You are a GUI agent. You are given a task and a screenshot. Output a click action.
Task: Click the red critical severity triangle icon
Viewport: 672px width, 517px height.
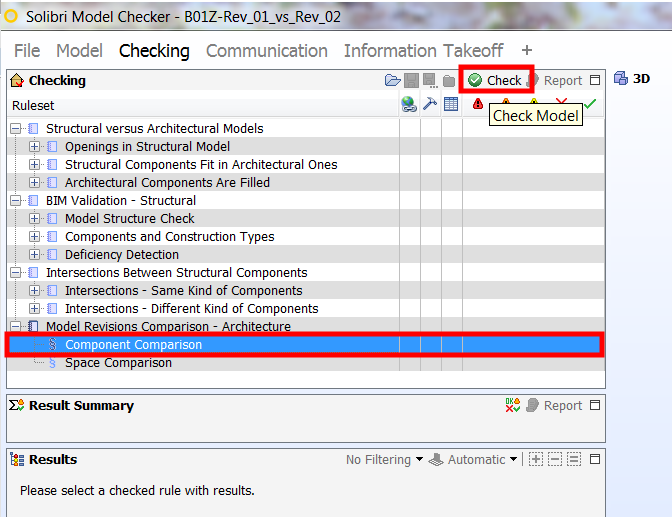tap(478, 104)
